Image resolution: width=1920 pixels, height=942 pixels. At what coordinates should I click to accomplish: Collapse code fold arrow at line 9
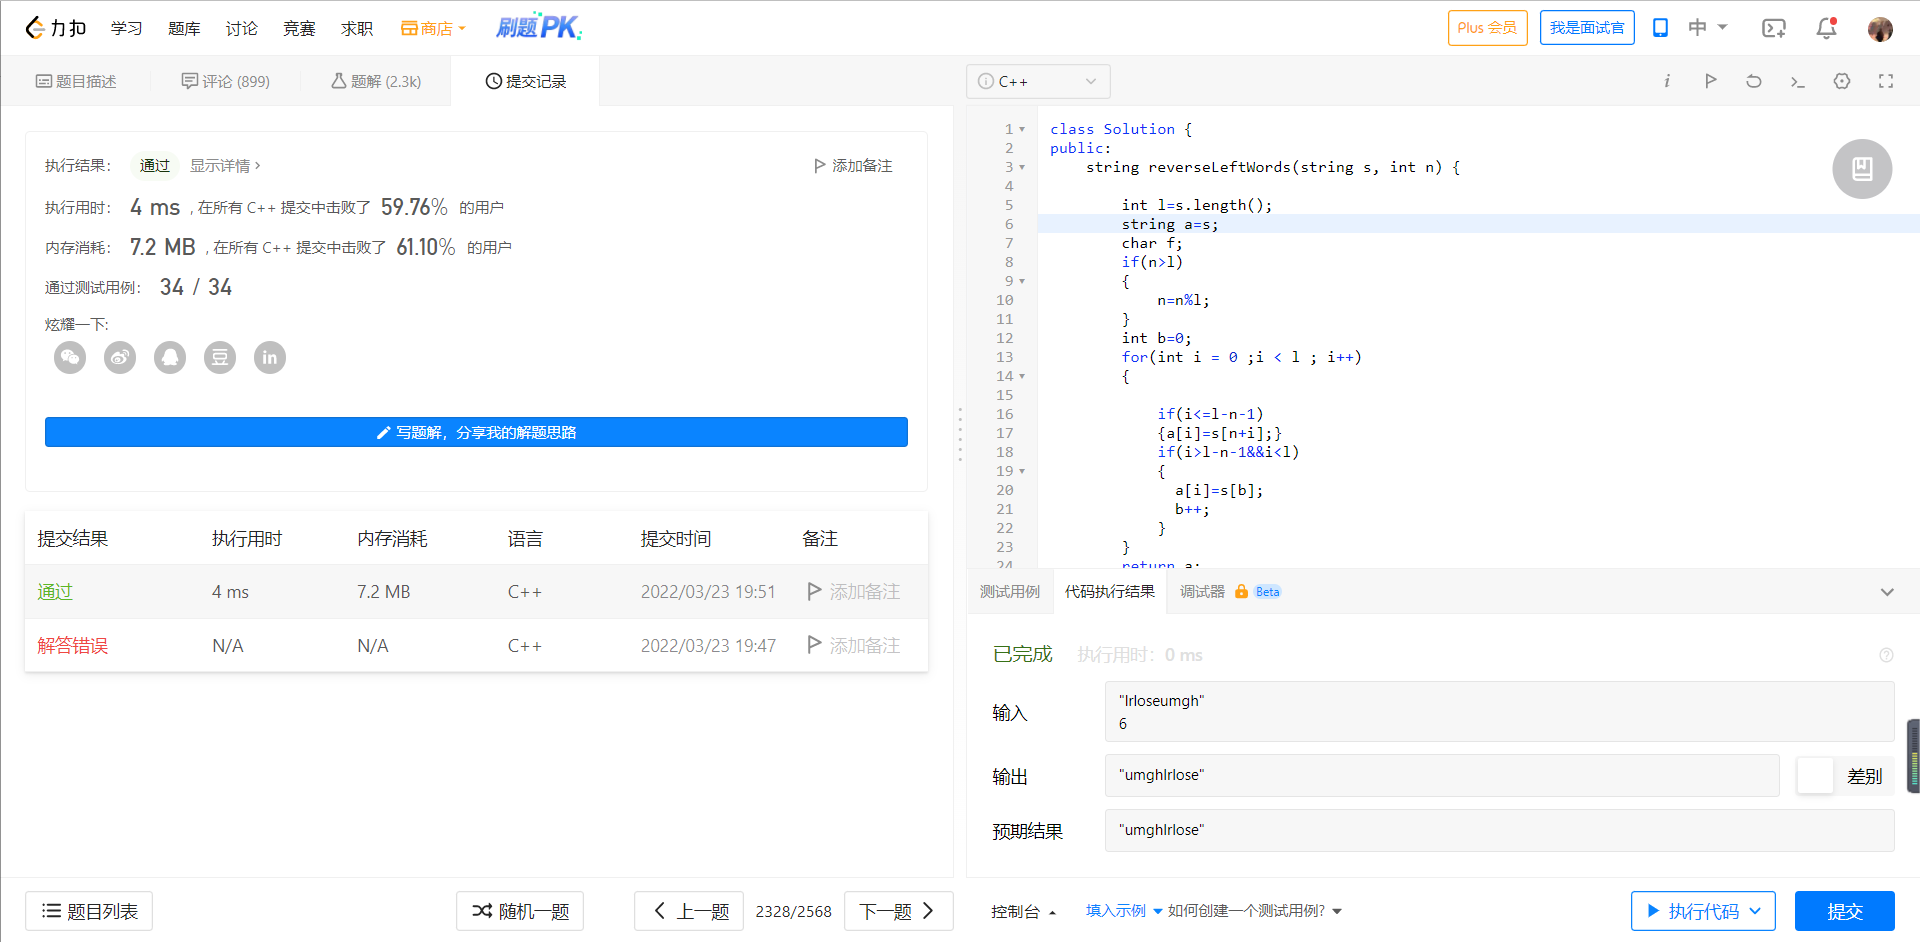tap(1022, 281)
